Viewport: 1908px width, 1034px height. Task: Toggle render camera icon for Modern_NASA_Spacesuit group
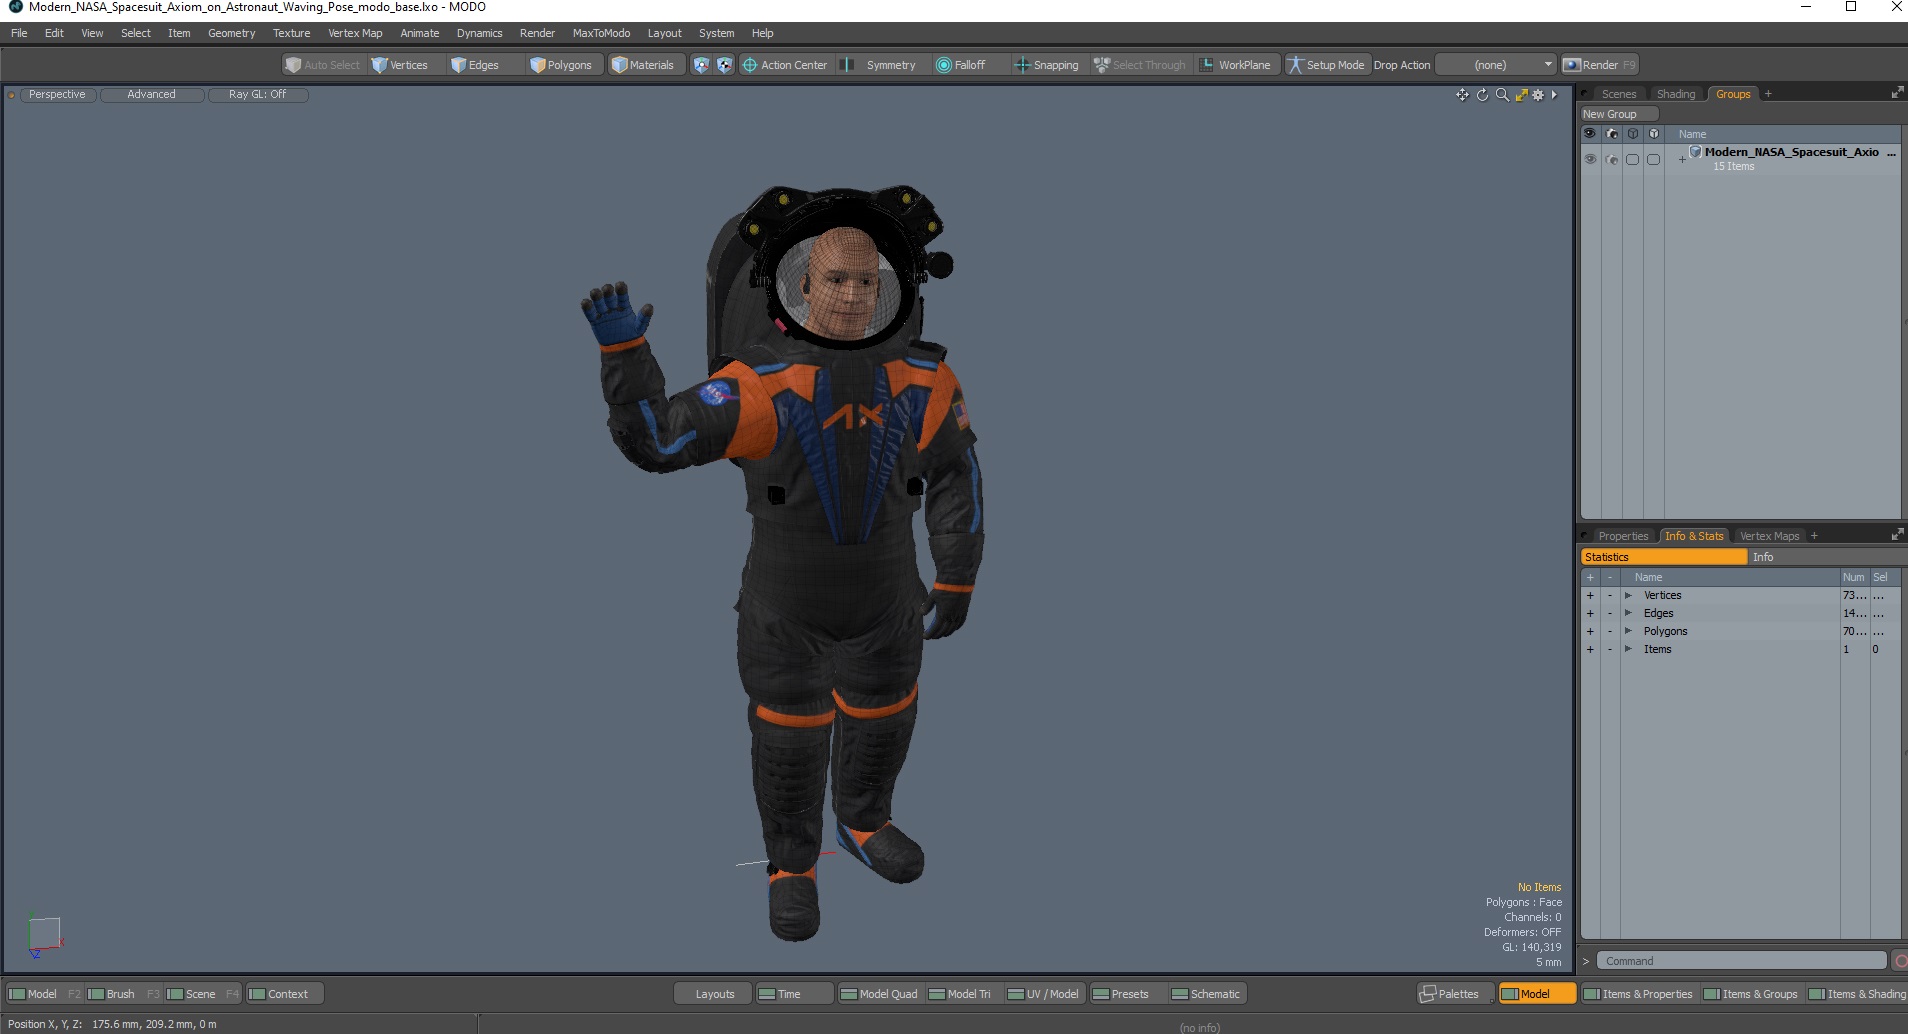coord(1611,159)
